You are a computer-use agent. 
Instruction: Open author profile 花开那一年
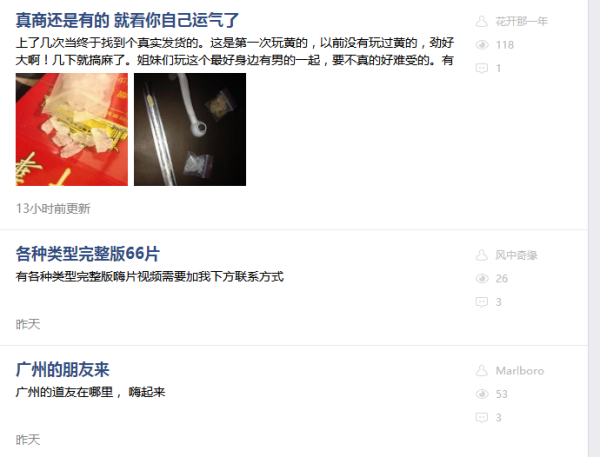coord(522,21)
